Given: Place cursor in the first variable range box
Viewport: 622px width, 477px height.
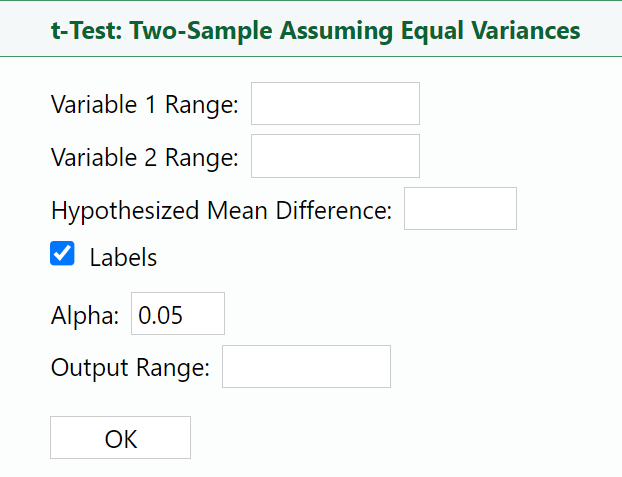Looking at the screenshot, I should (x=335, y=104).
